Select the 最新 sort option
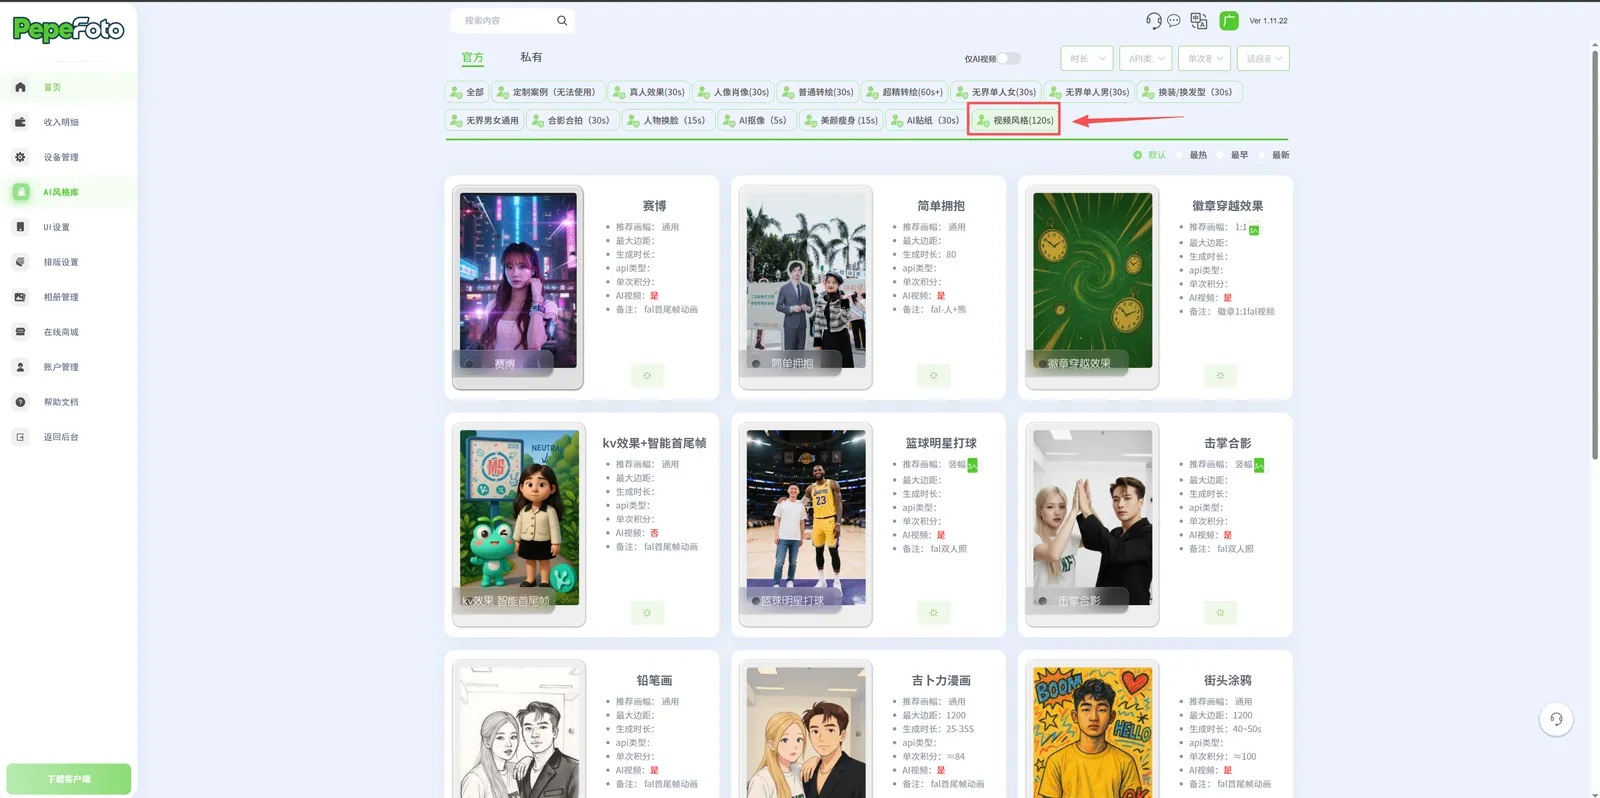Image resolution: width=1600 pixels, height=798 pixels. pos(1274,155)
